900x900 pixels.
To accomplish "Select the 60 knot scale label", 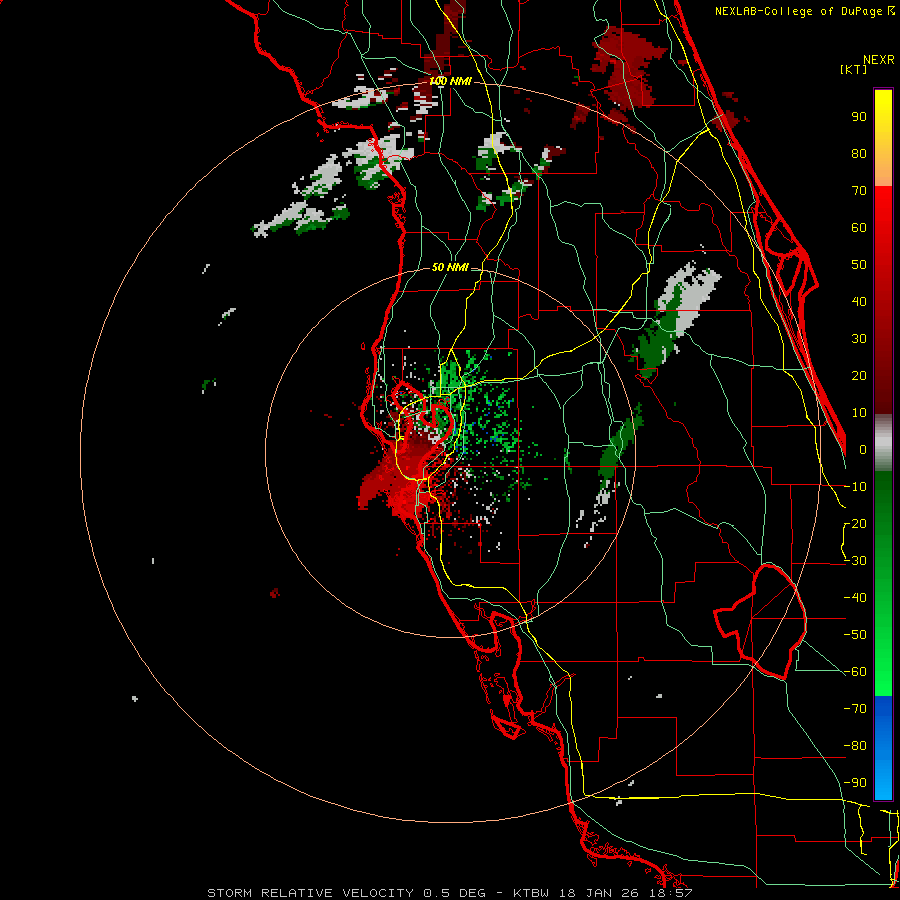I will click(859, 228).
